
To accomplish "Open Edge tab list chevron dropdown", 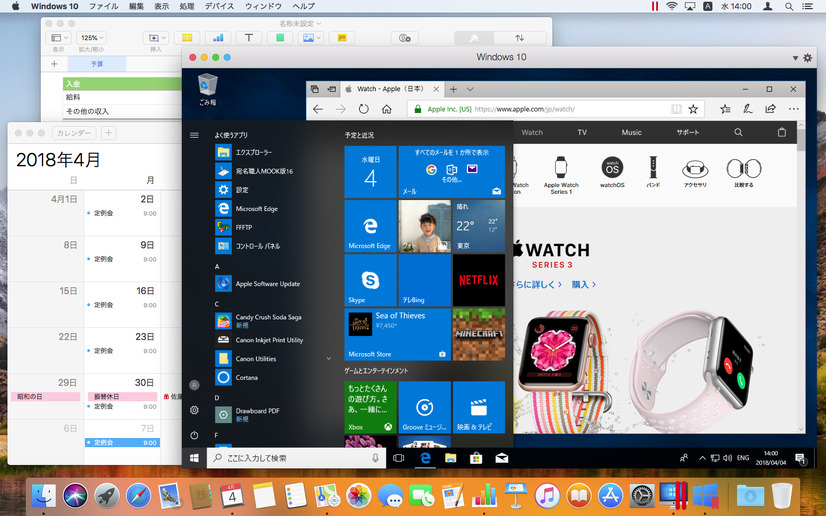I will click(x=470, y=89).
